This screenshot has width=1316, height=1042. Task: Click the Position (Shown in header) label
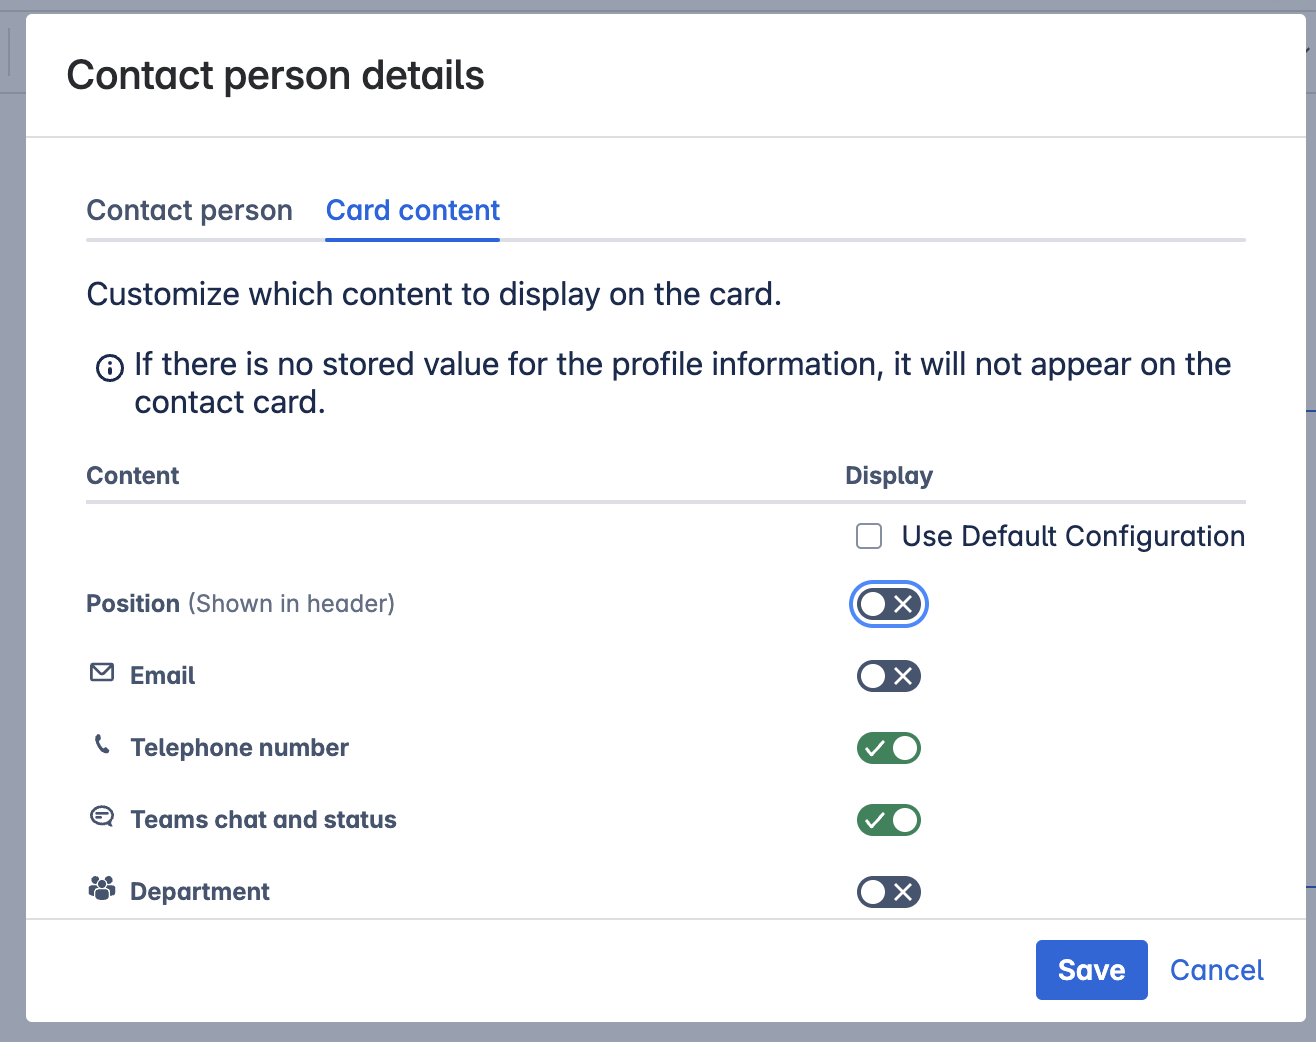click(240, 603)
